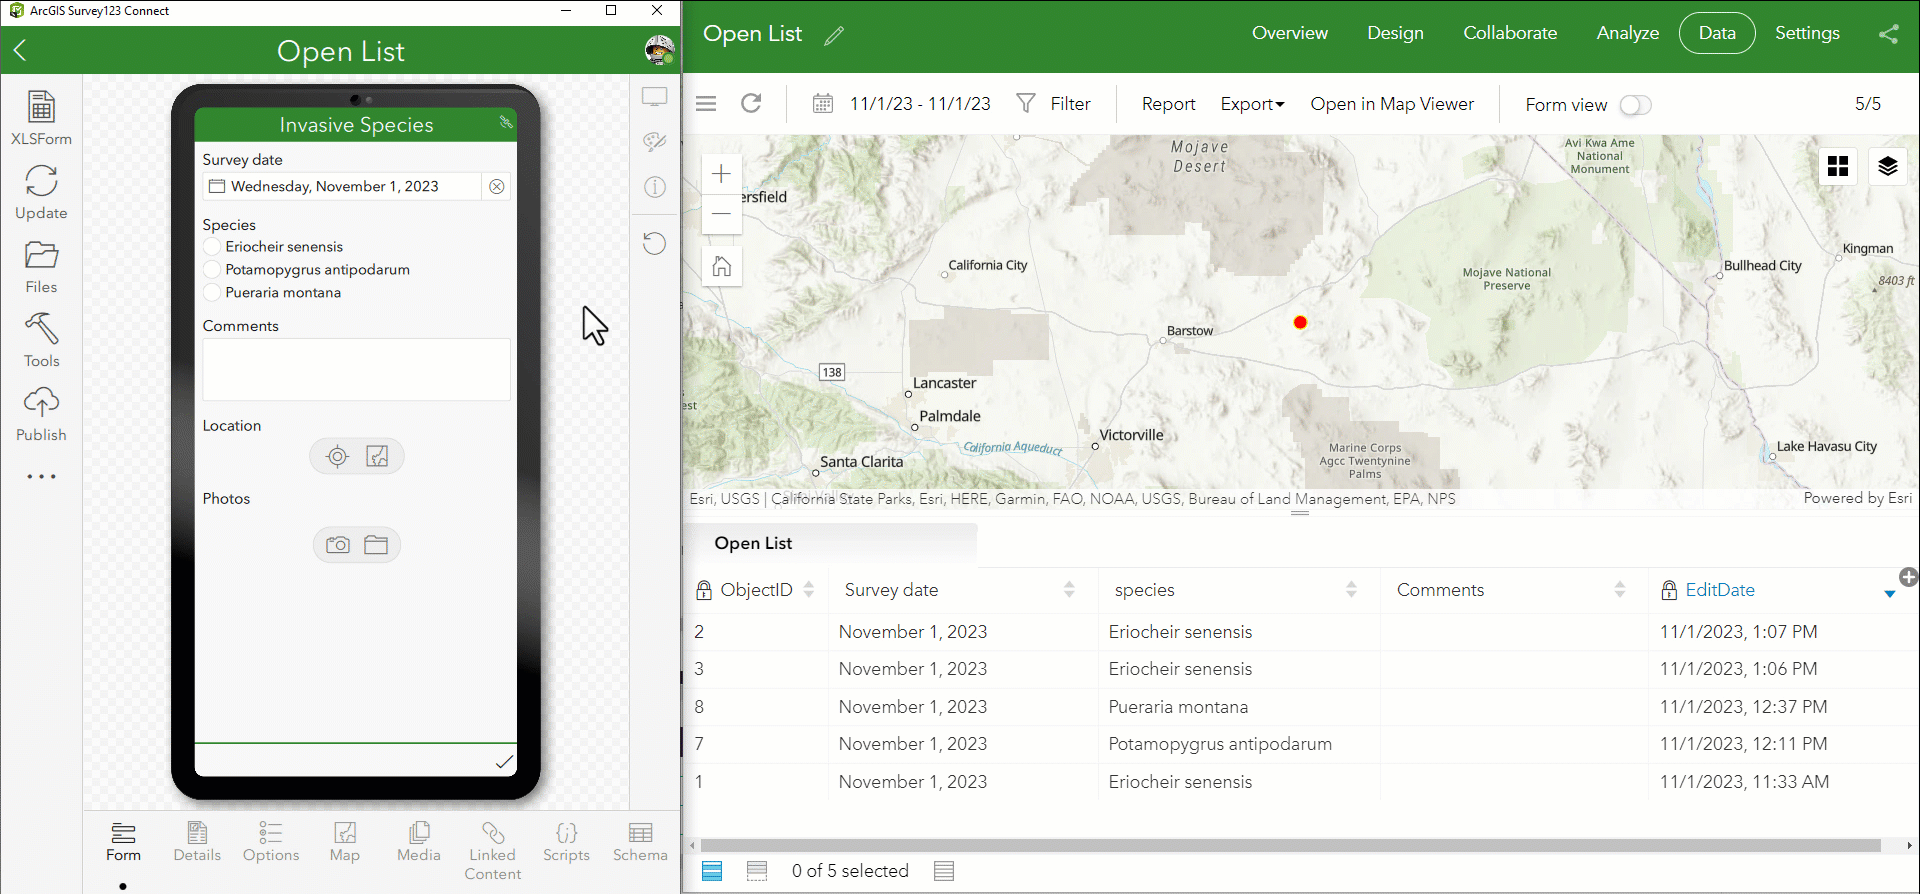Open the Export dropdown

[x=1252, y=104]
